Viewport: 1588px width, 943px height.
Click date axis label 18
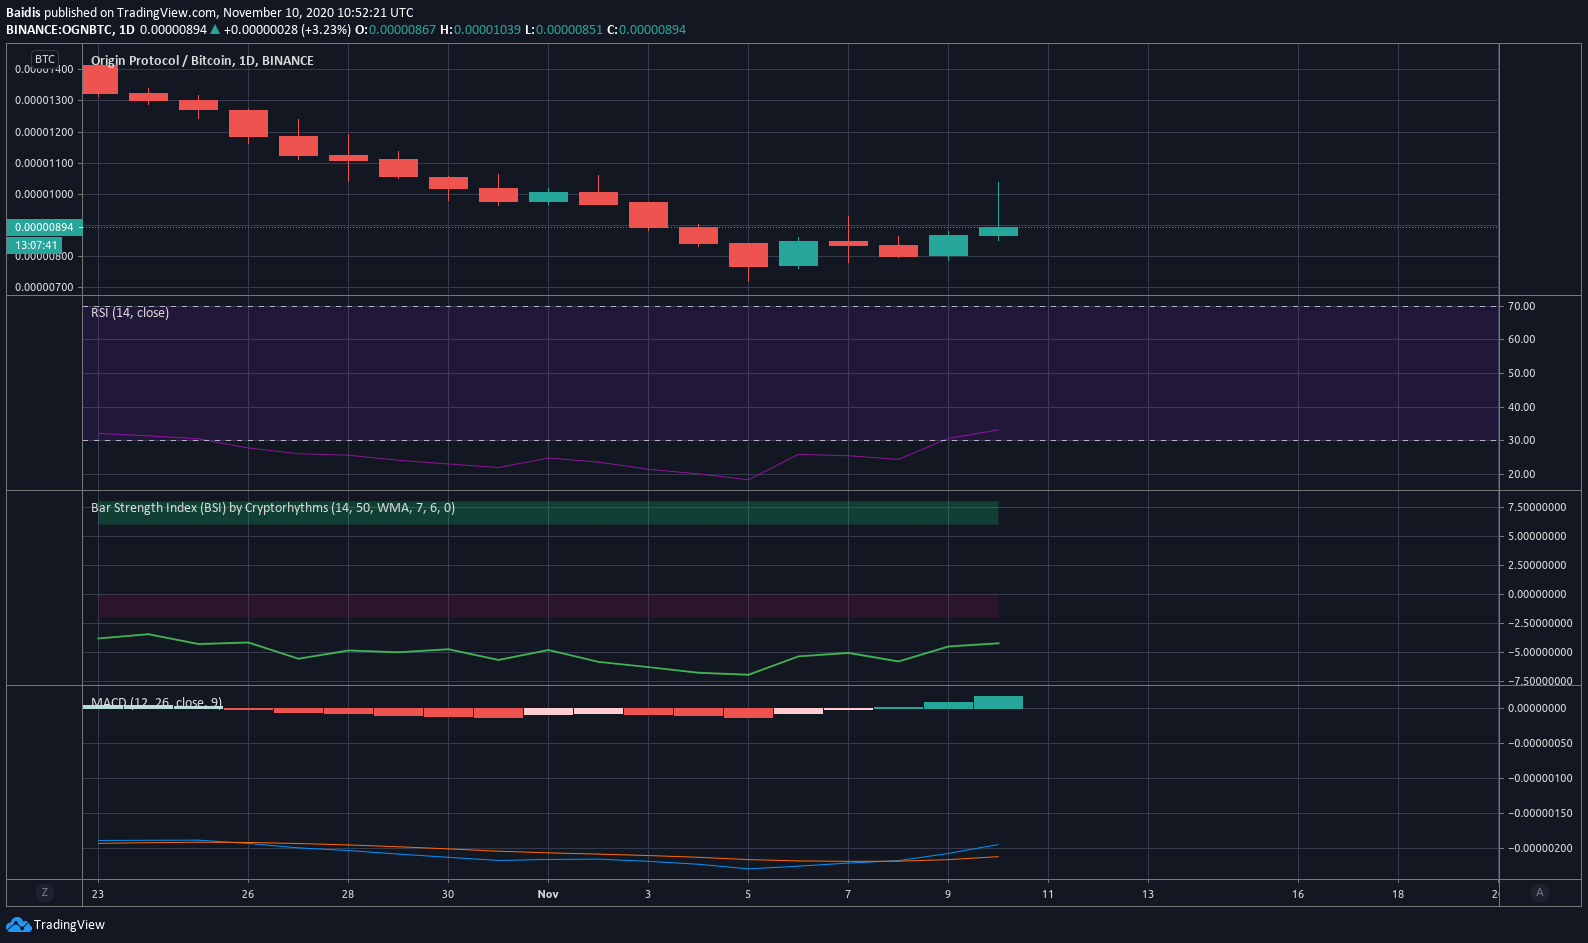tap(1398, 894)
